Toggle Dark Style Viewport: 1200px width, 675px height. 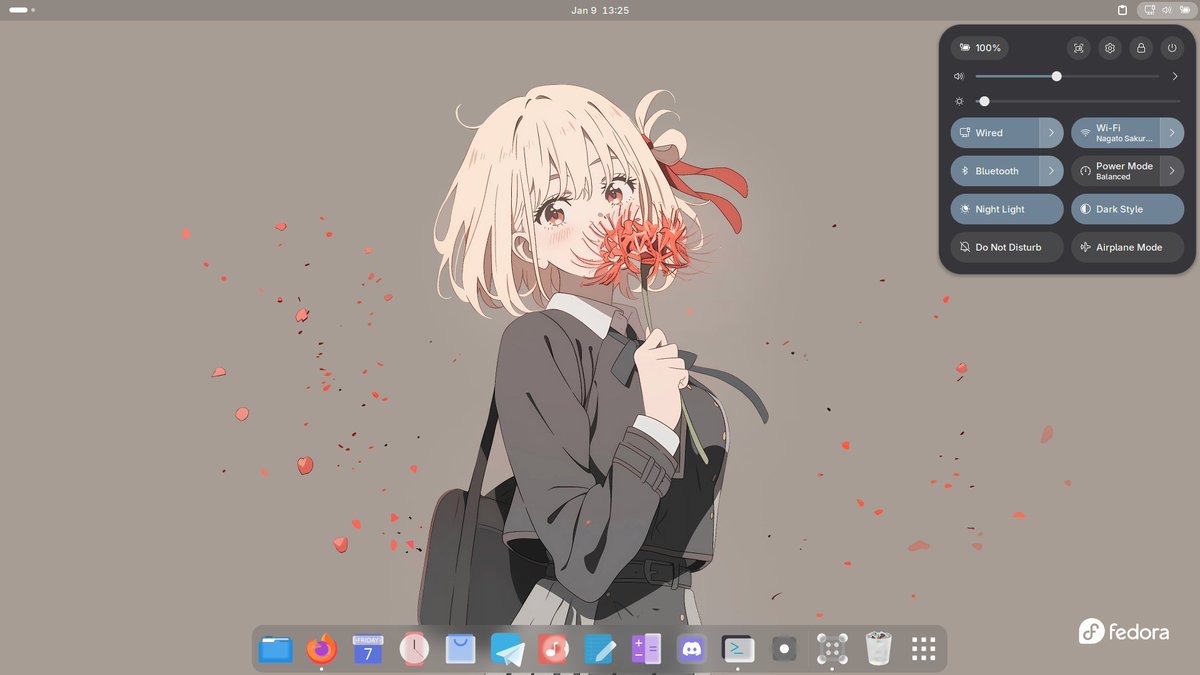(x=1128, y=209)
